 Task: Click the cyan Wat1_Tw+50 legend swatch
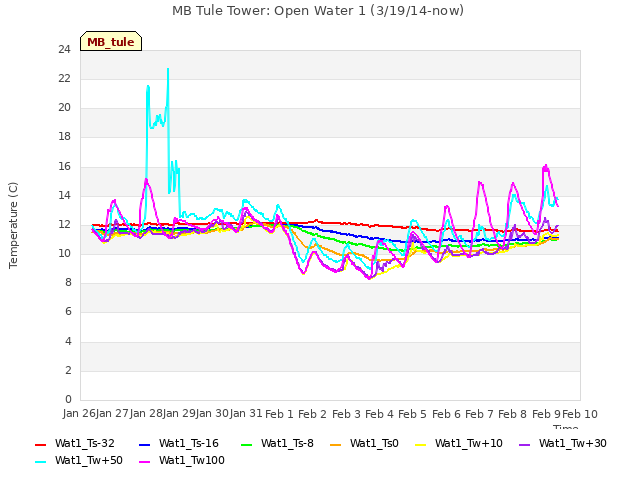pos(41,462)
